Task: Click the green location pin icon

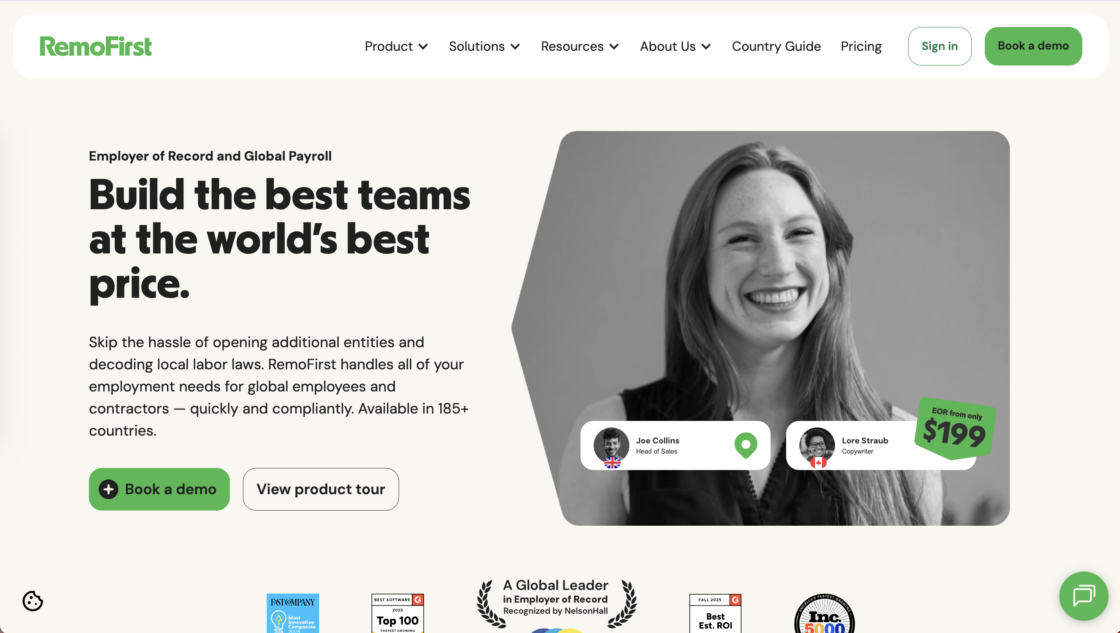Action: [x=745, y=445]
